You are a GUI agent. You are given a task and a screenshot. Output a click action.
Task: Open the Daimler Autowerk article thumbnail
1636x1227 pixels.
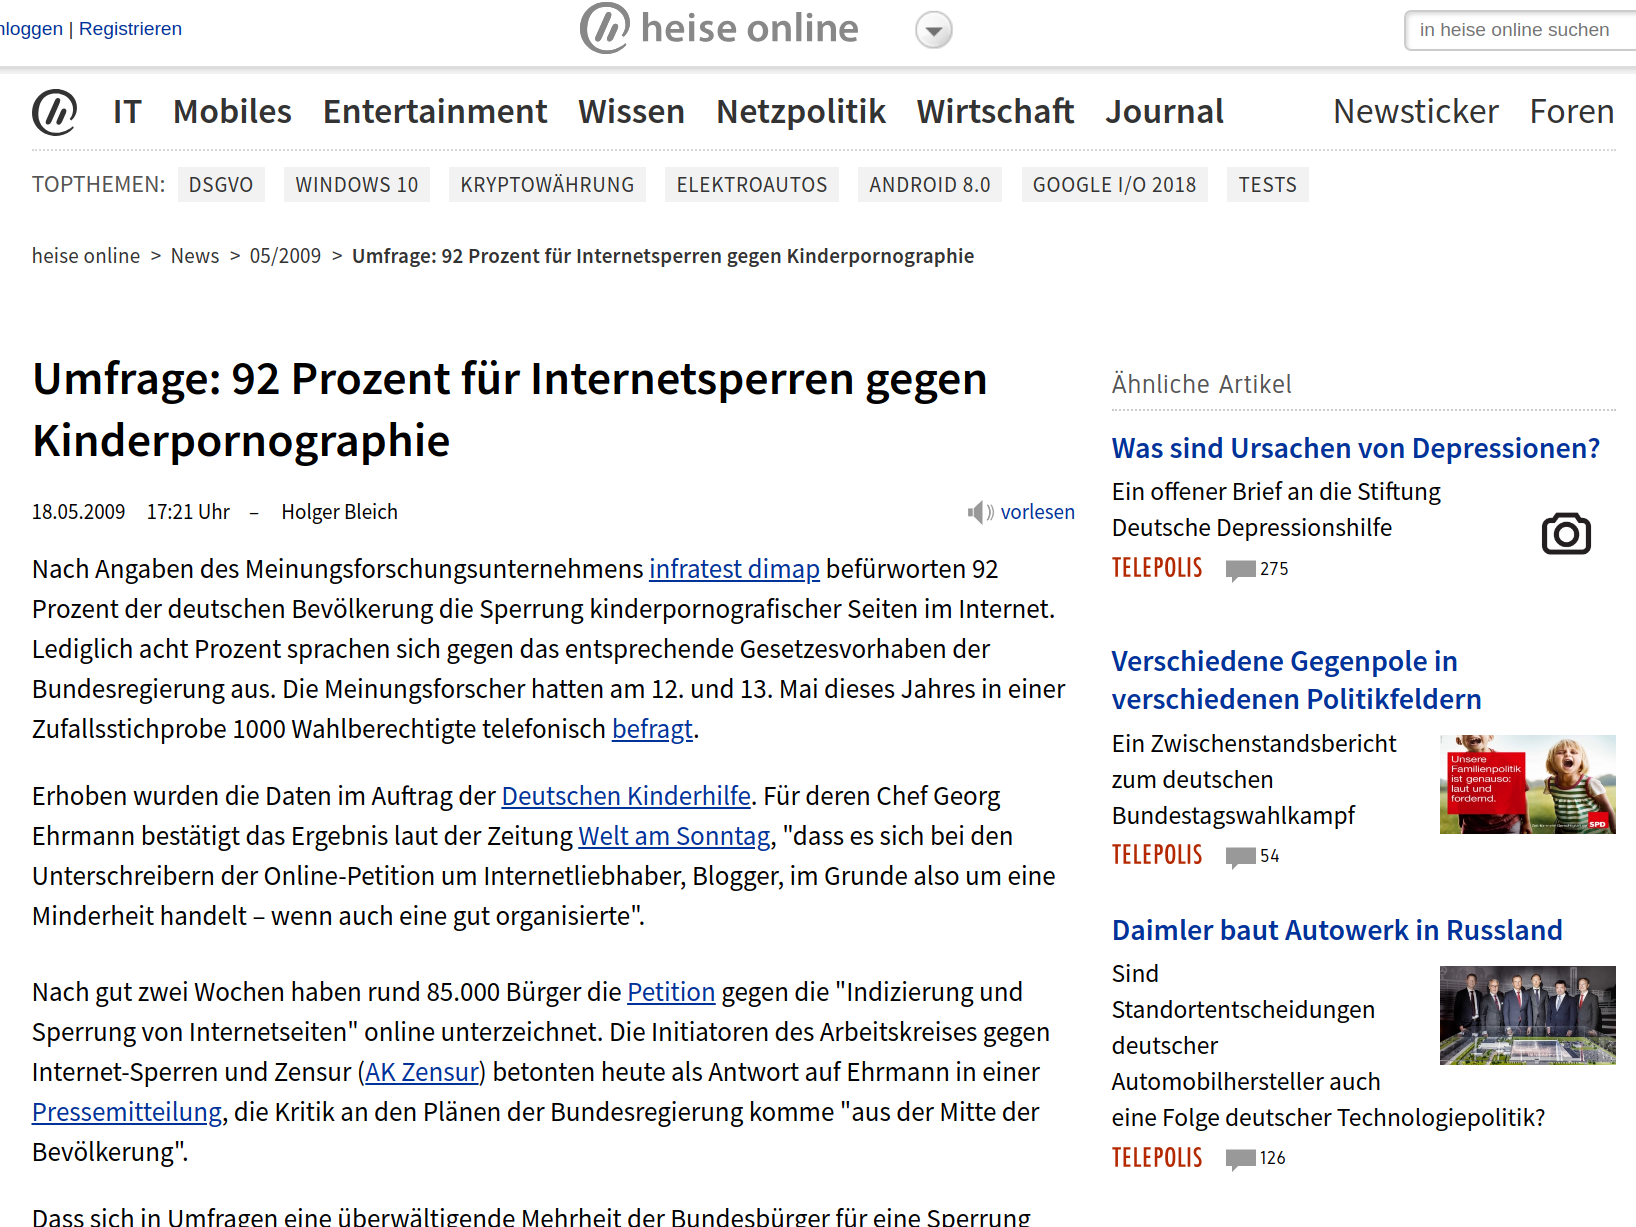(1527, 1015)
